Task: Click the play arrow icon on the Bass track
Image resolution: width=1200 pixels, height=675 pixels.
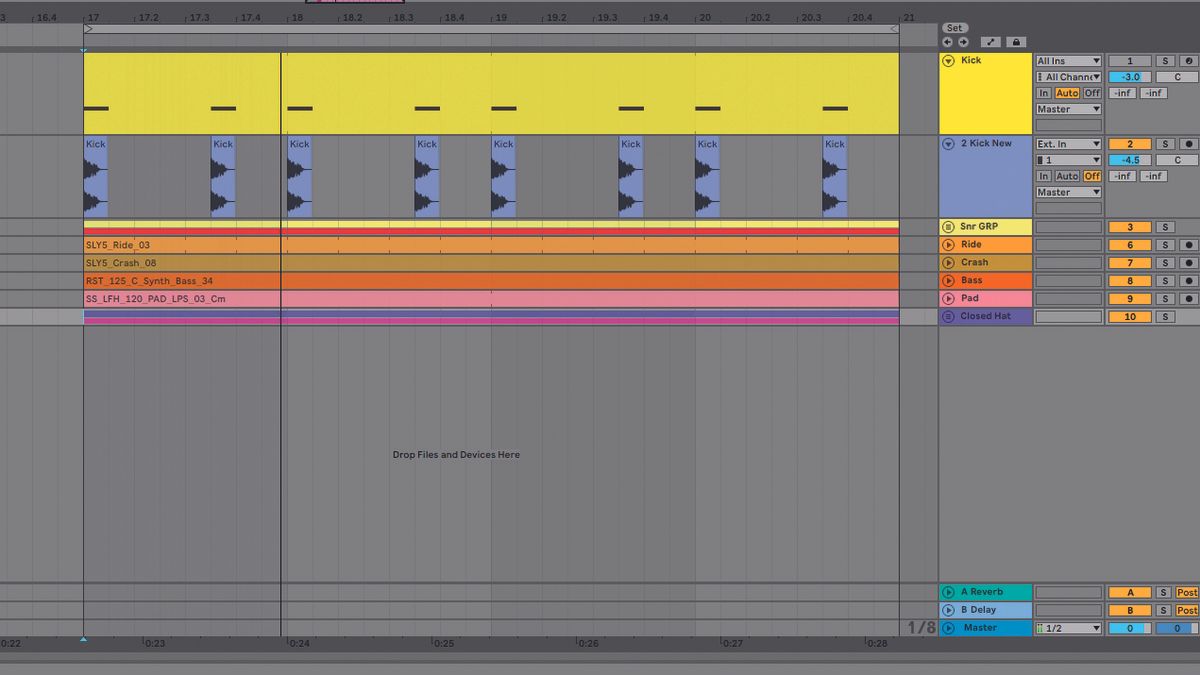Action: coord(947,280)
